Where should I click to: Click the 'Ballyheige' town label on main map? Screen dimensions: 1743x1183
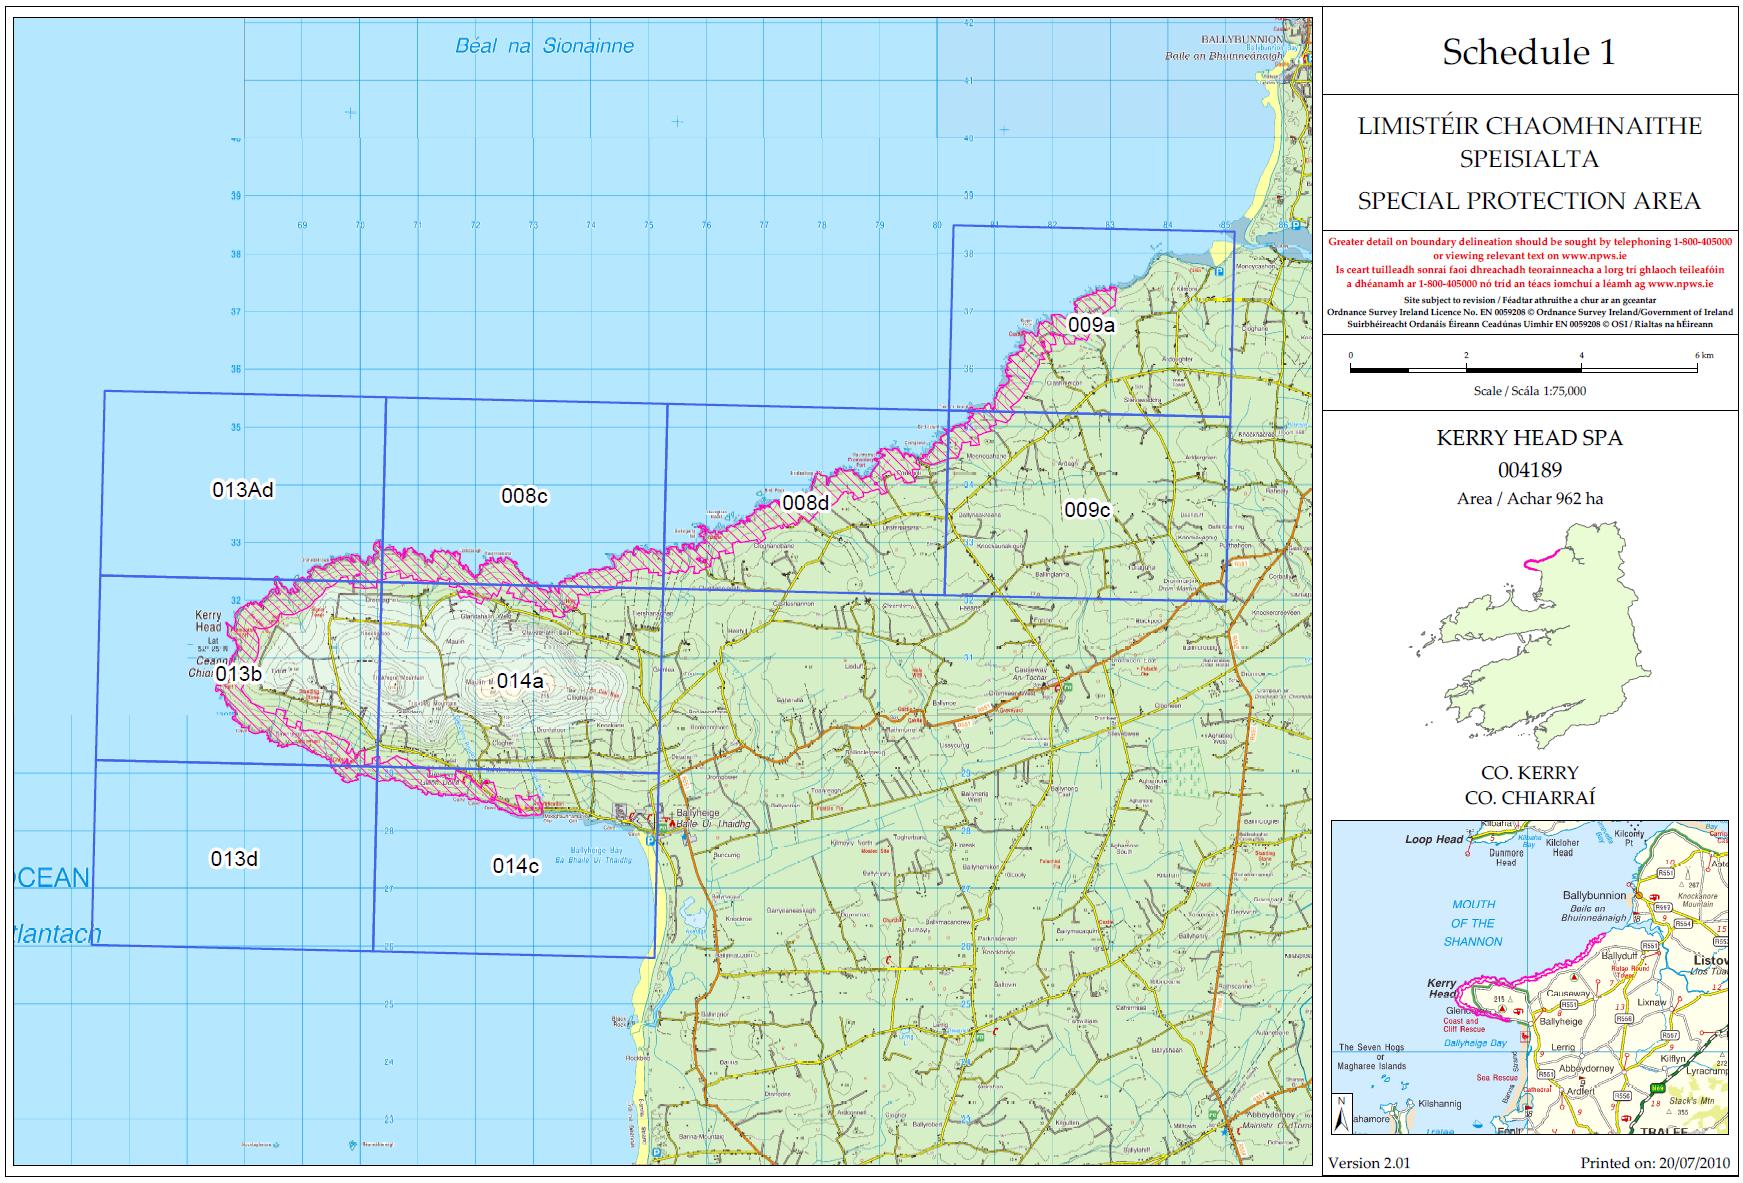pyautogui.click(x=699, y=813)
